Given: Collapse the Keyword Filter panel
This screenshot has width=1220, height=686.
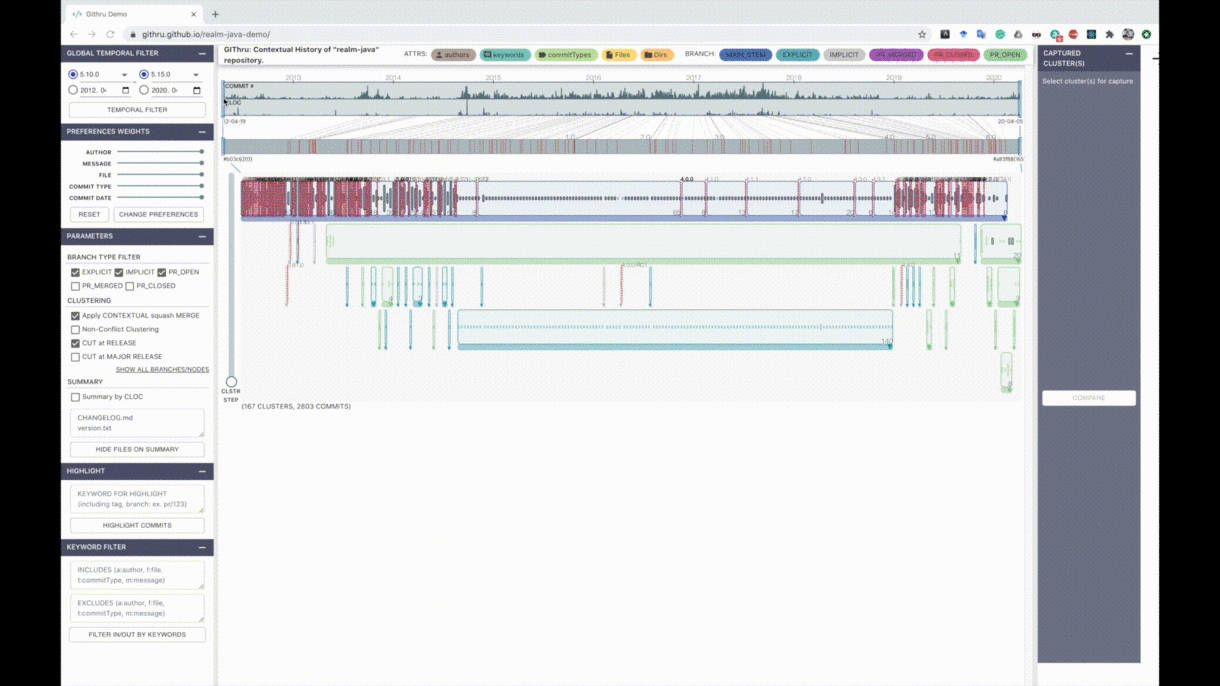Looking at the screenshot, I should pos(202,547).
